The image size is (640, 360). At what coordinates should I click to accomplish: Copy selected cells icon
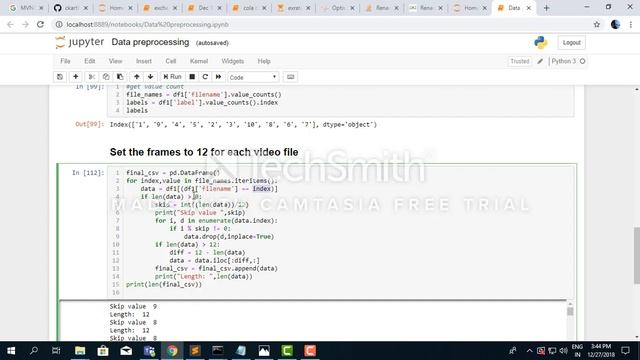(106, 77)
